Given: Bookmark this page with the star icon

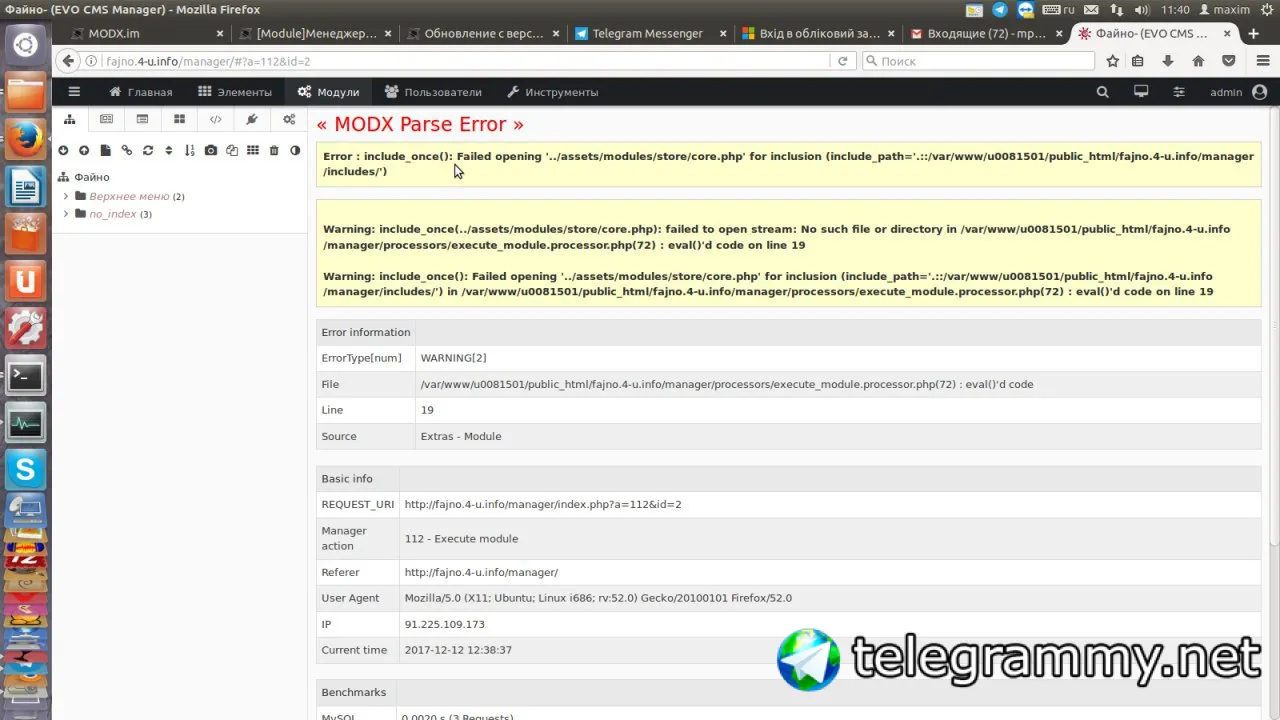Looking at the screenshot, I should (1113, 61).
